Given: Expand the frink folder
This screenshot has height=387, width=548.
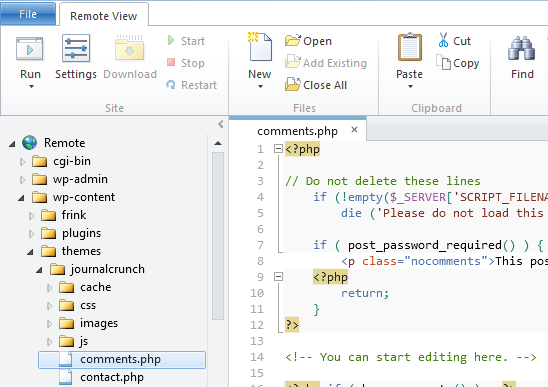Looking at the screenshot, I should (32, 216).
